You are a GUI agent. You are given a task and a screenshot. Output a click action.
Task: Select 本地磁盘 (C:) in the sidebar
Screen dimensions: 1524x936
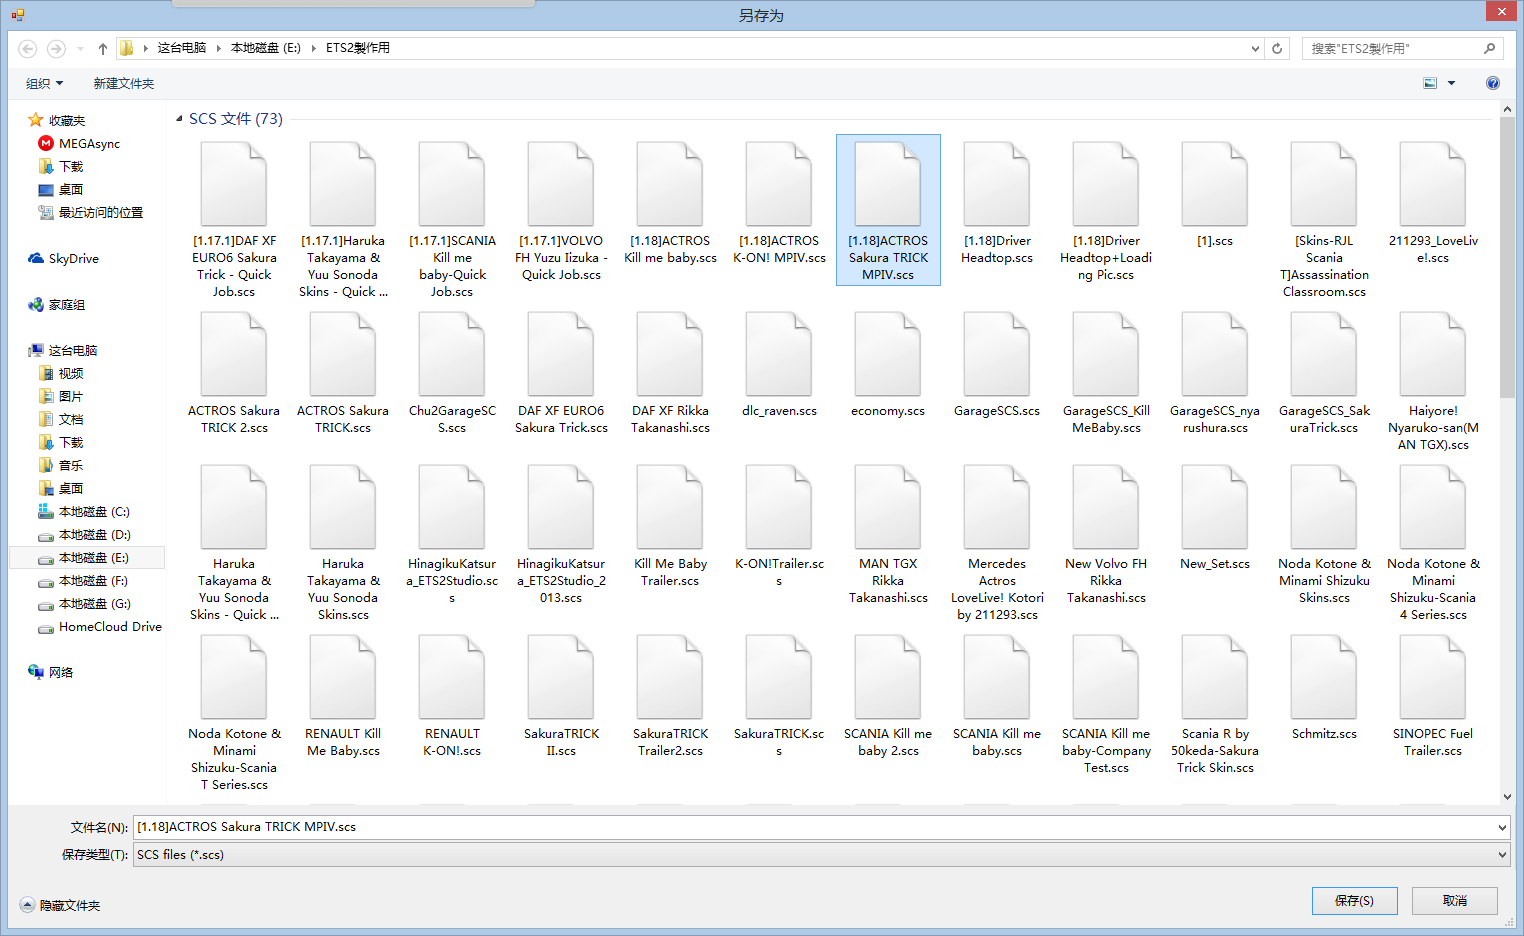pyautogui.click(x=94, y=512)
